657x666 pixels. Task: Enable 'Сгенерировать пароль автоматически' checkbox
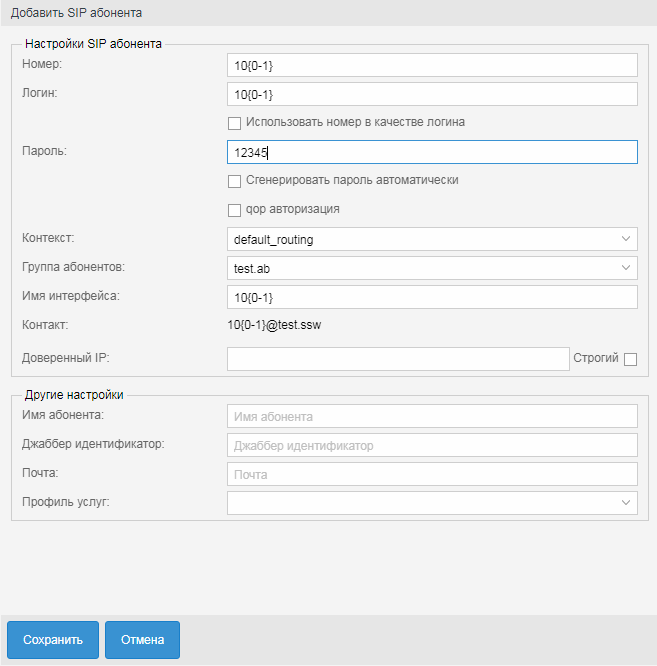[235, 181]
